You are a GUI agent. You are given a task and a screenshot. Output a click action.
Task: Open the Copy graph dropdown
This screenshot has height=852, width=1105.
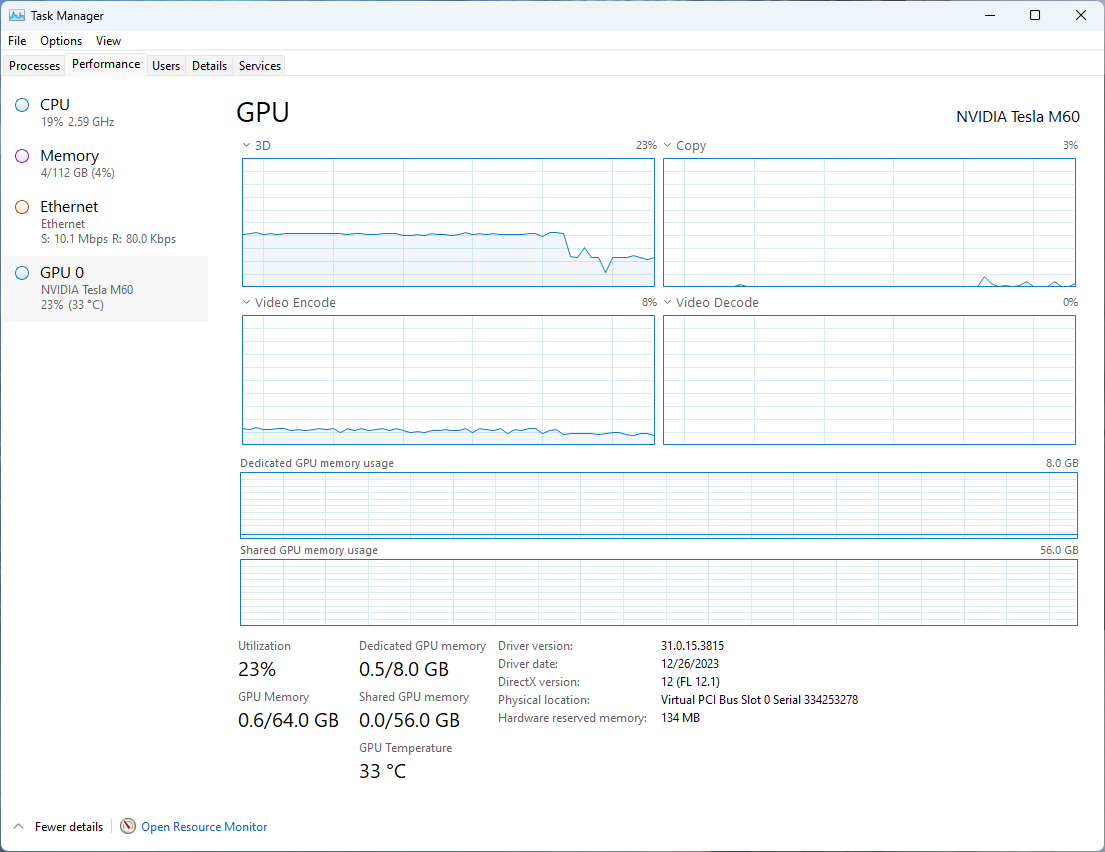[668, 146]
